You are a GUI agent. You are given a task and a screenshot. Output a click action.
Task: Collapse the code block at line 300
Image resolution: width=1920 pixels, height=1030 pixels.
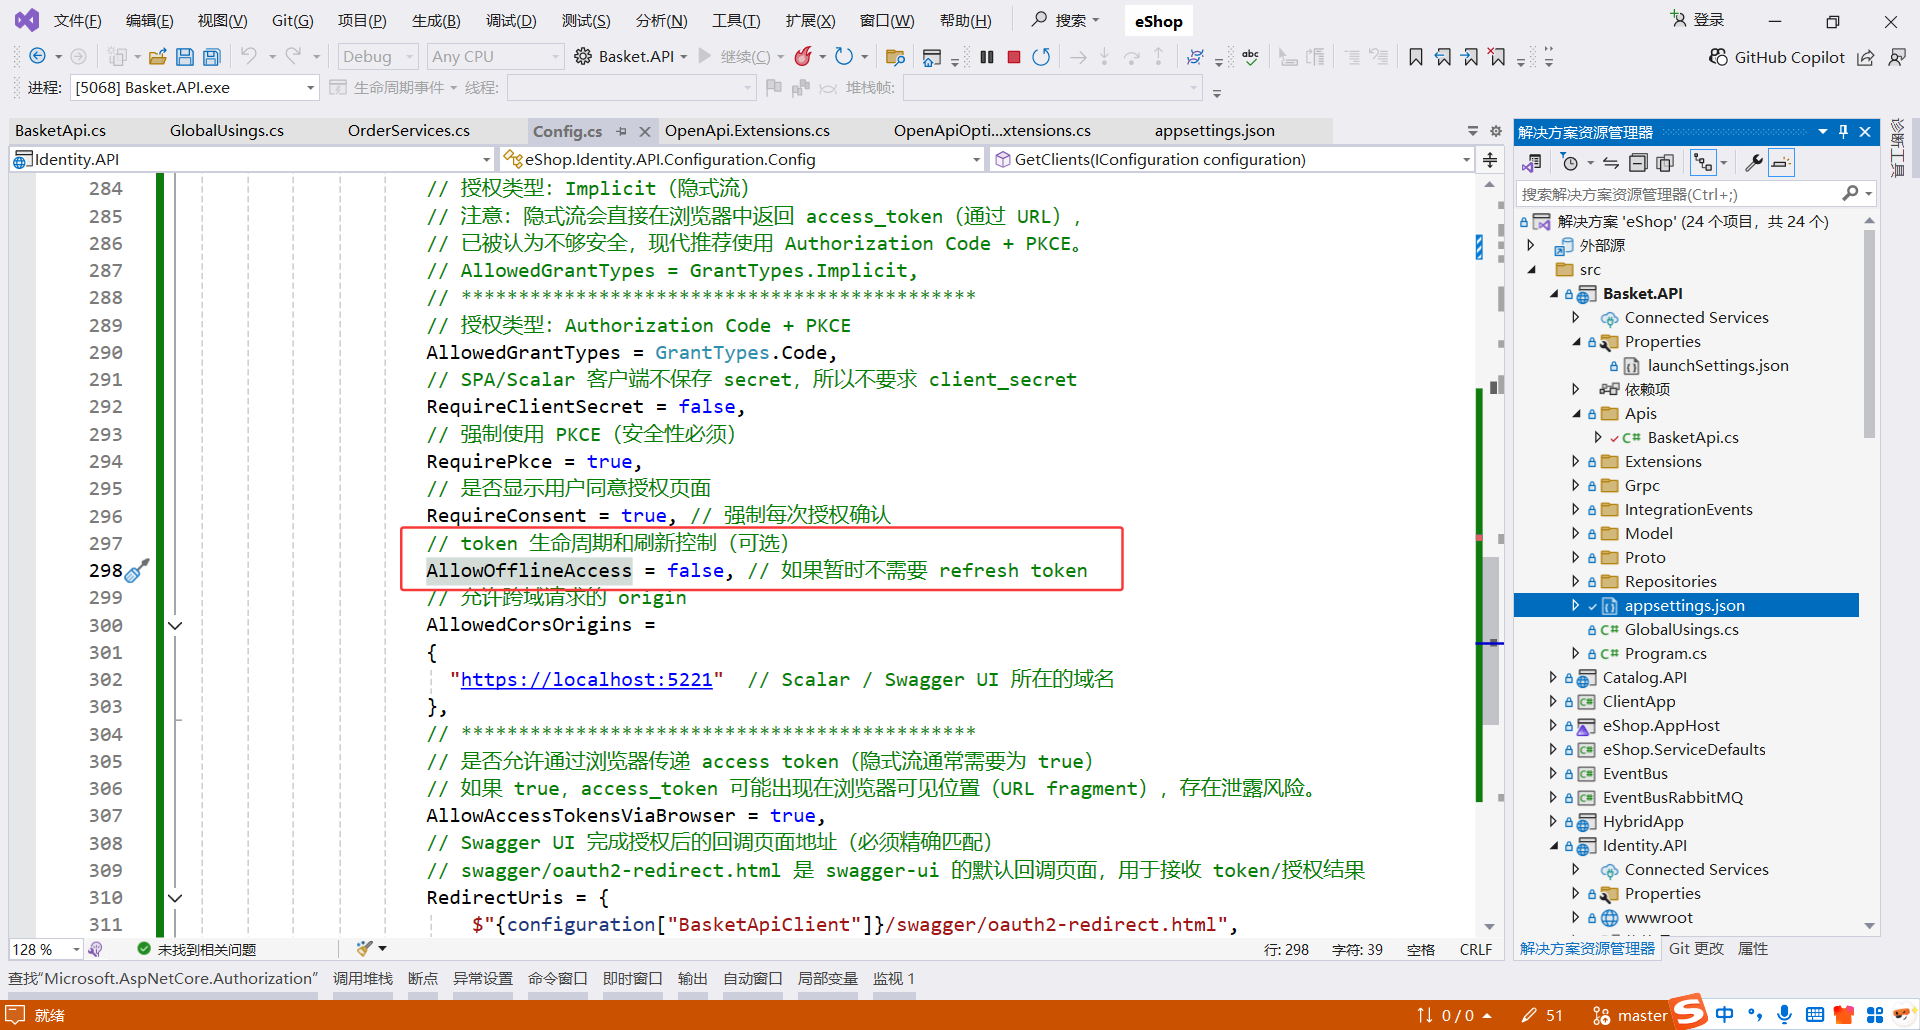(x=175, y=626)
